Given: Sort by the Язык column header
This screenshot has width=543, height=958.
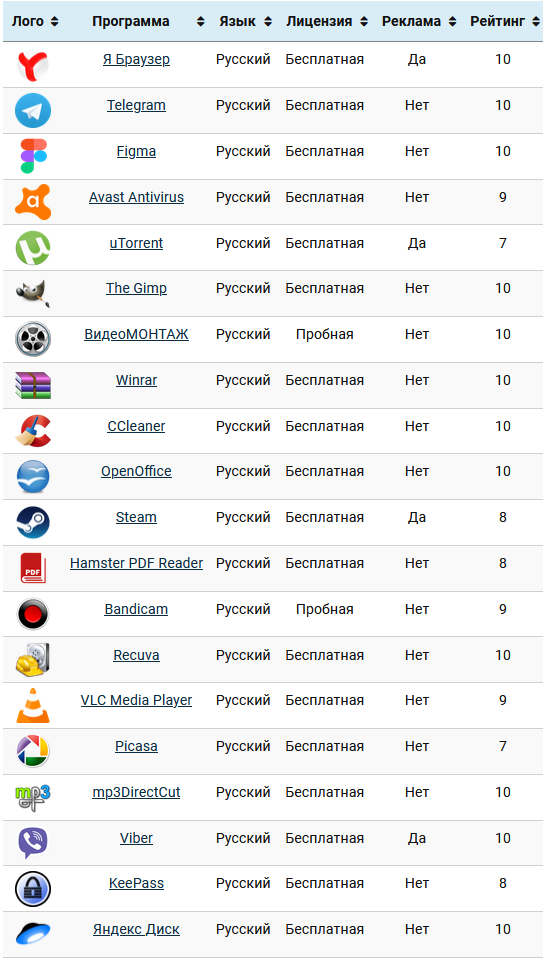Looking at the screenshot, I should coord(245,21).
